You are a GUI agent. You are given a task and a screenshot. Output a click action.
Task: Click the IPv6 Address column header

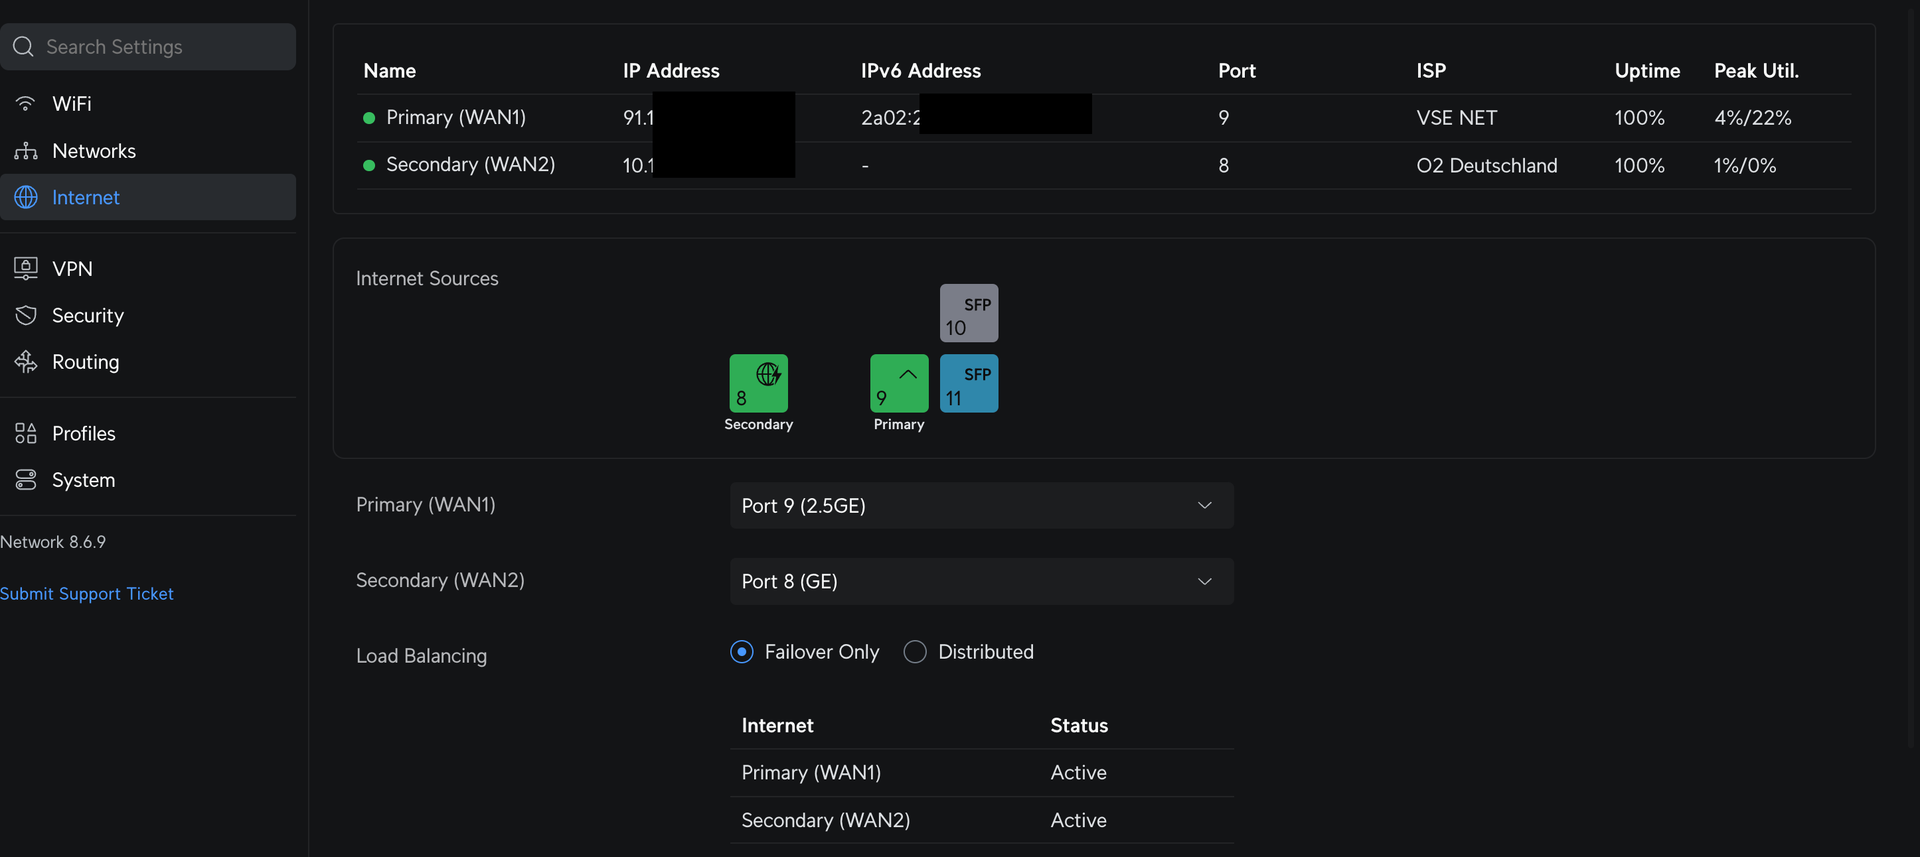(x=921, y=71)
